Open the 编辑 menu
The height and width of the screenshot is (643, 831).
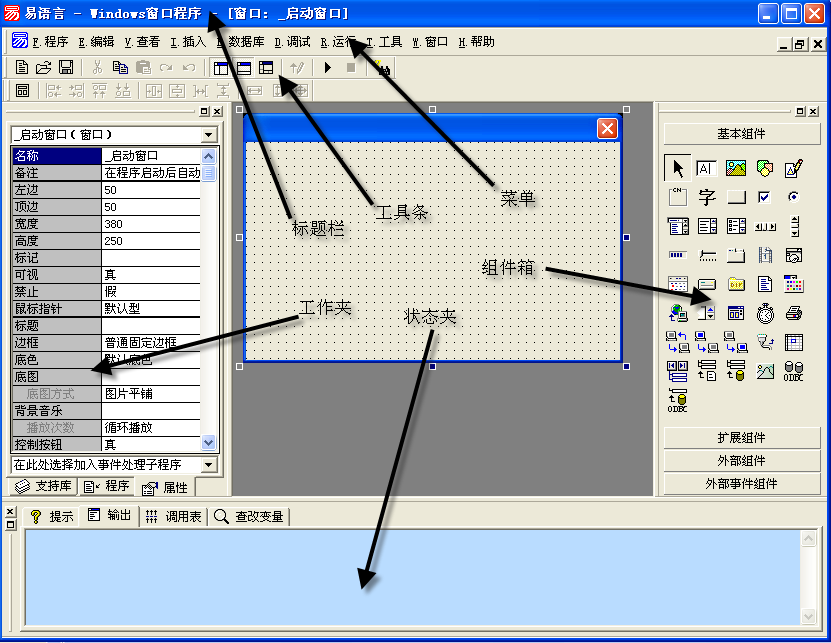point(96,42)
